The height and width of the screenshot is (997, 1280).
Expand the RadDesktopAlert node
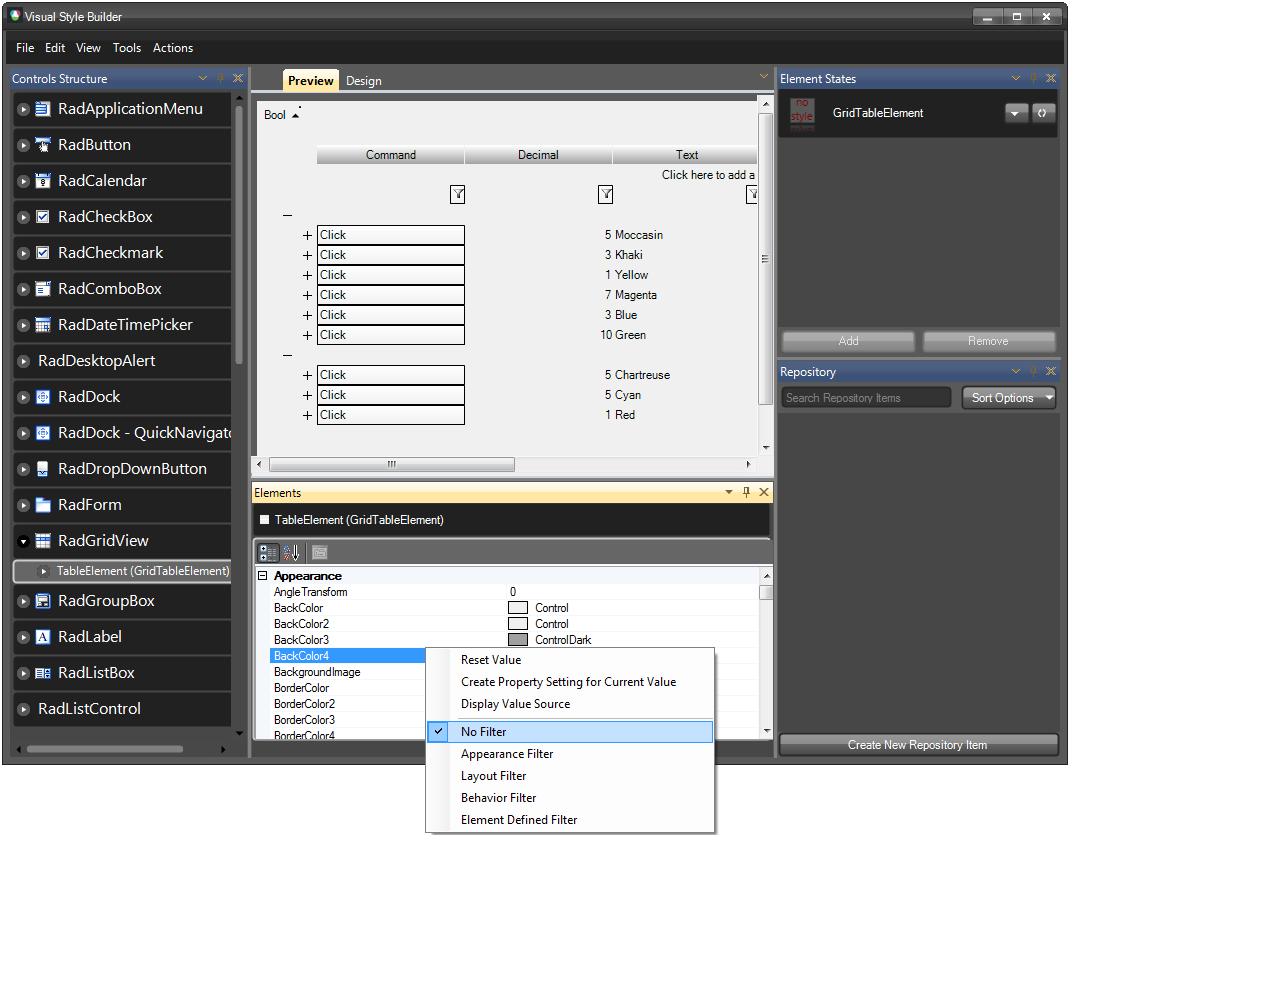(x=23, y=362)
